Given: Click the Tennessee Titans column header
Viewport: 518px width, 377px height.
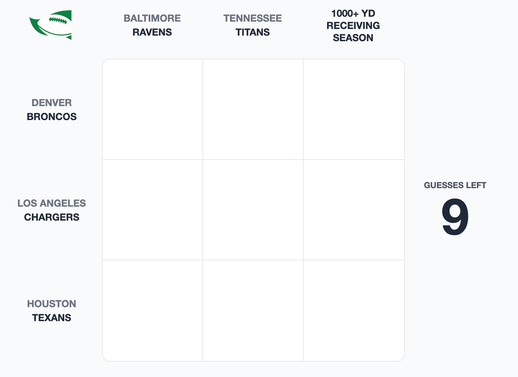Looking at the screenshot, I should point(253,25).
